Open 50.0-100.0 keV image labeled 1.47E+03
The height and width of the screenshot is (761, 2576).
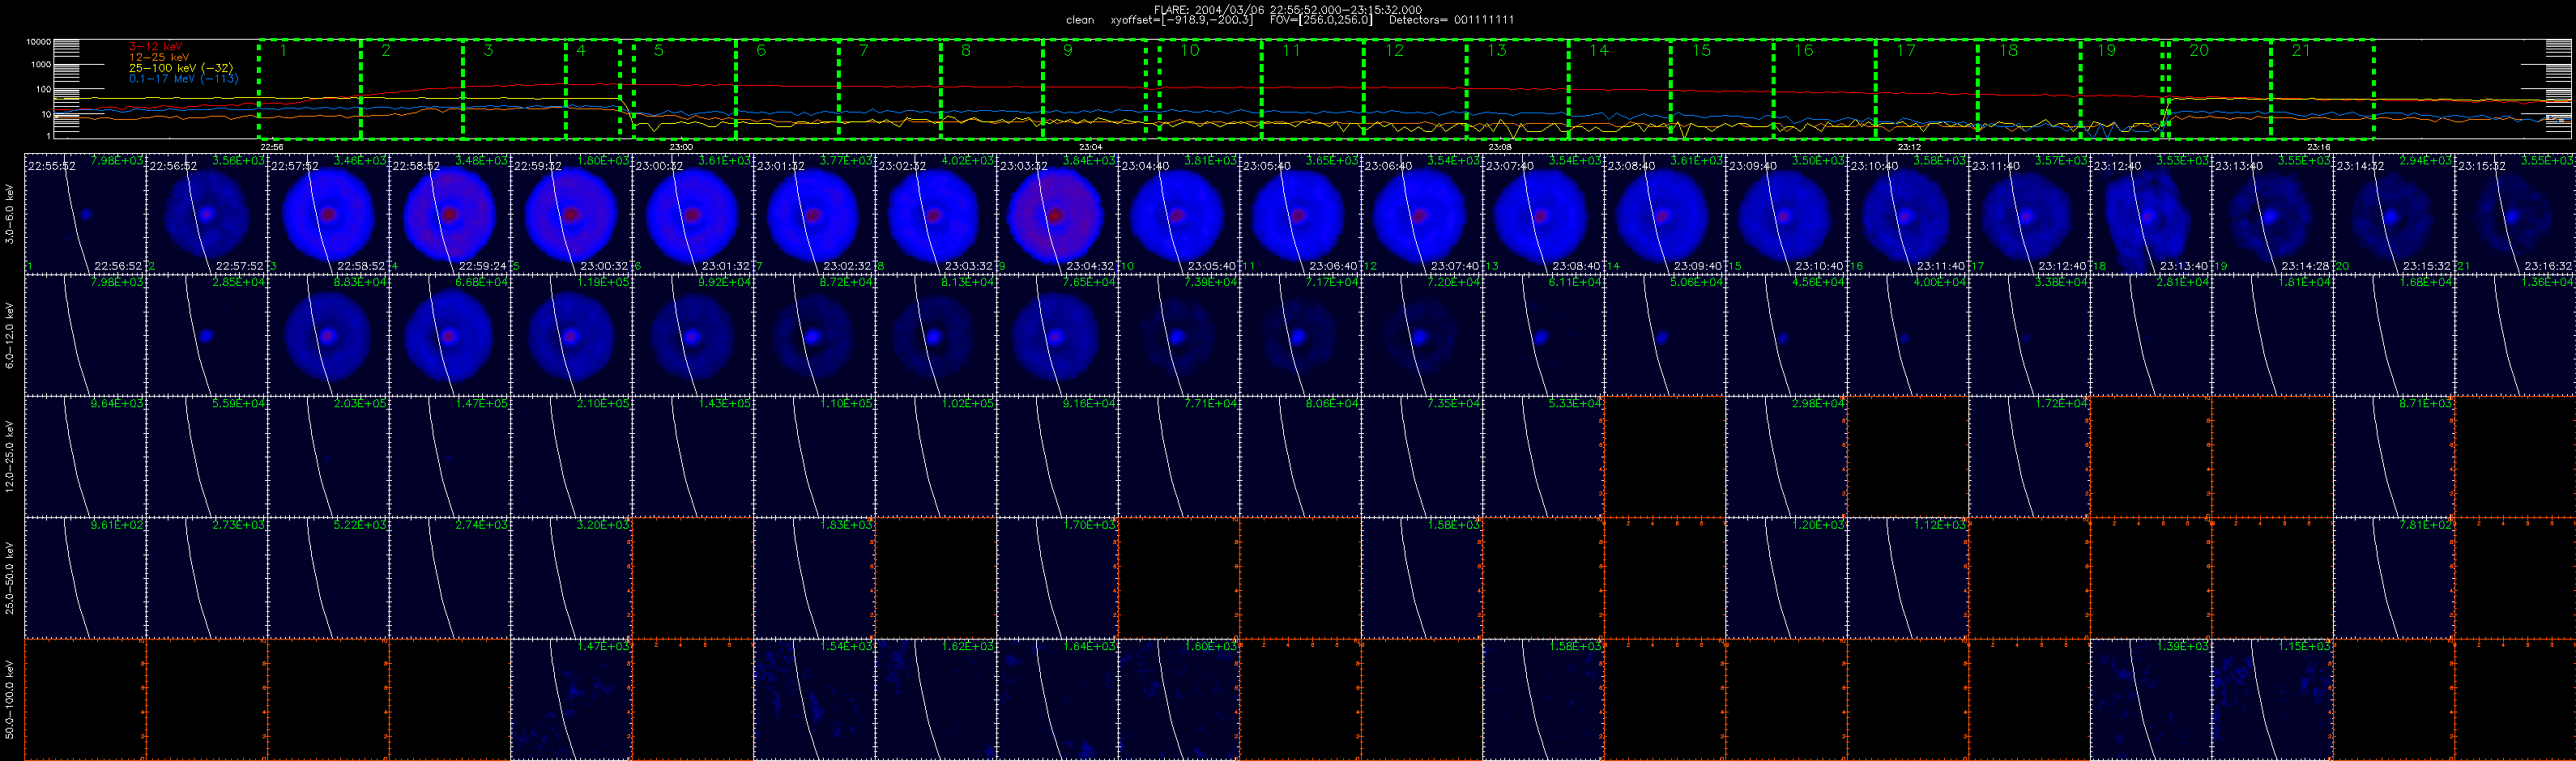[x=571, y=699]
